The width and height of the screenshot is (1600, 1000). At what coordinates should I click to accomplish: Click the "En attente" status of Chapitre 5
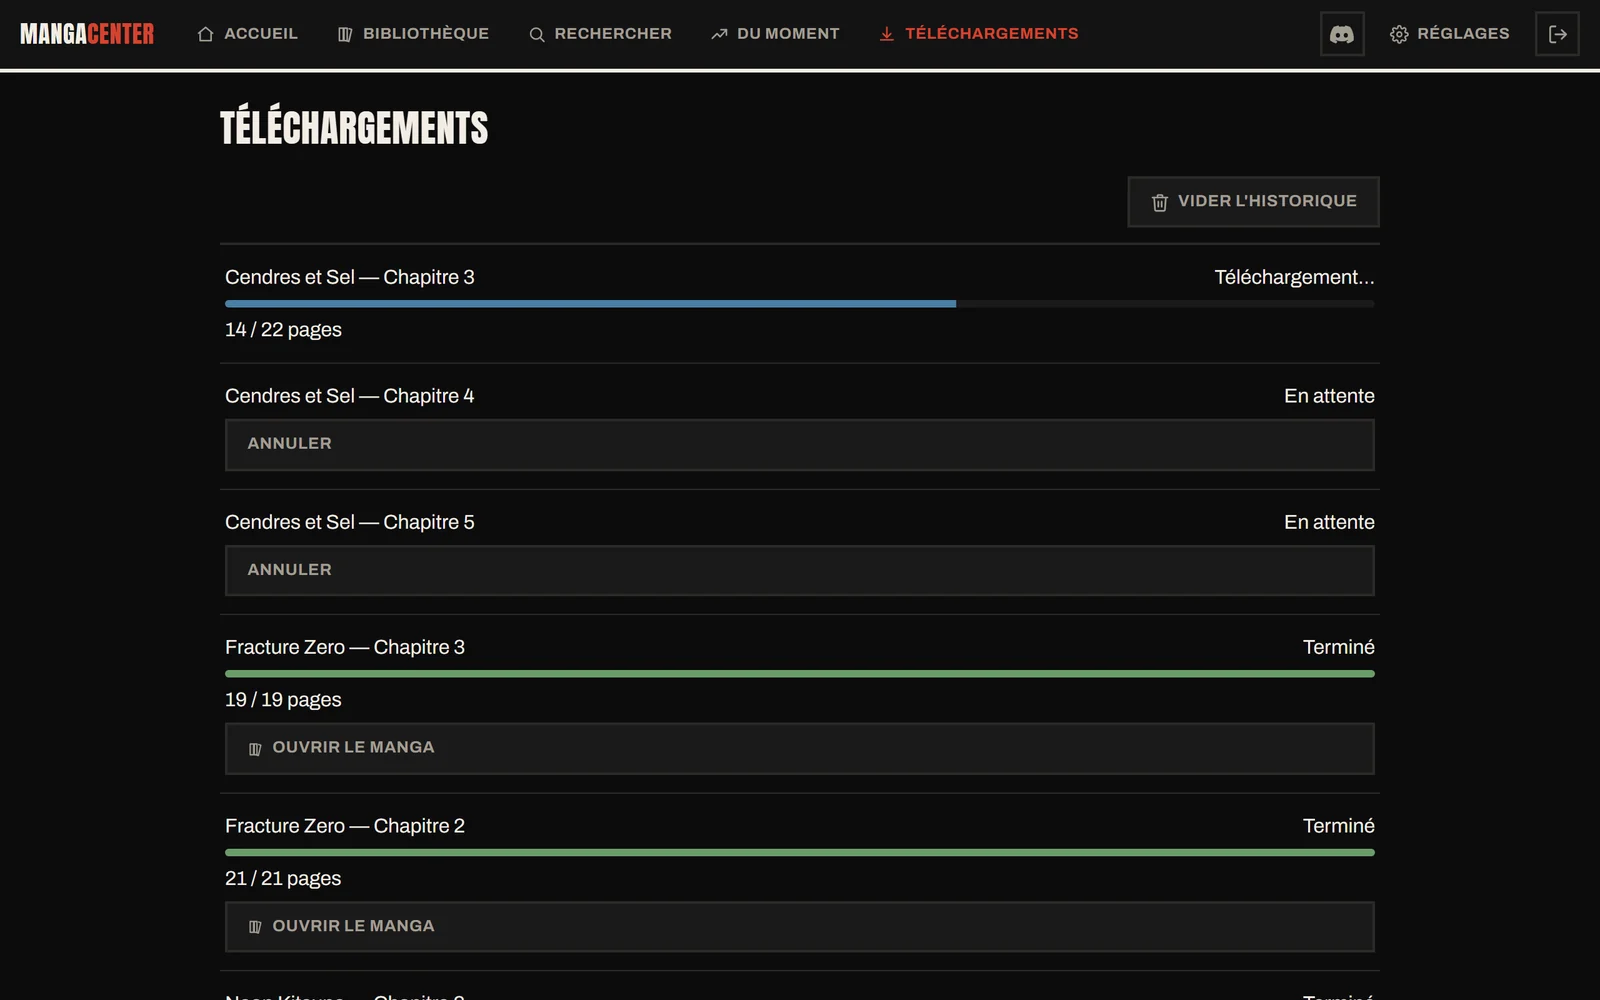1329,522
